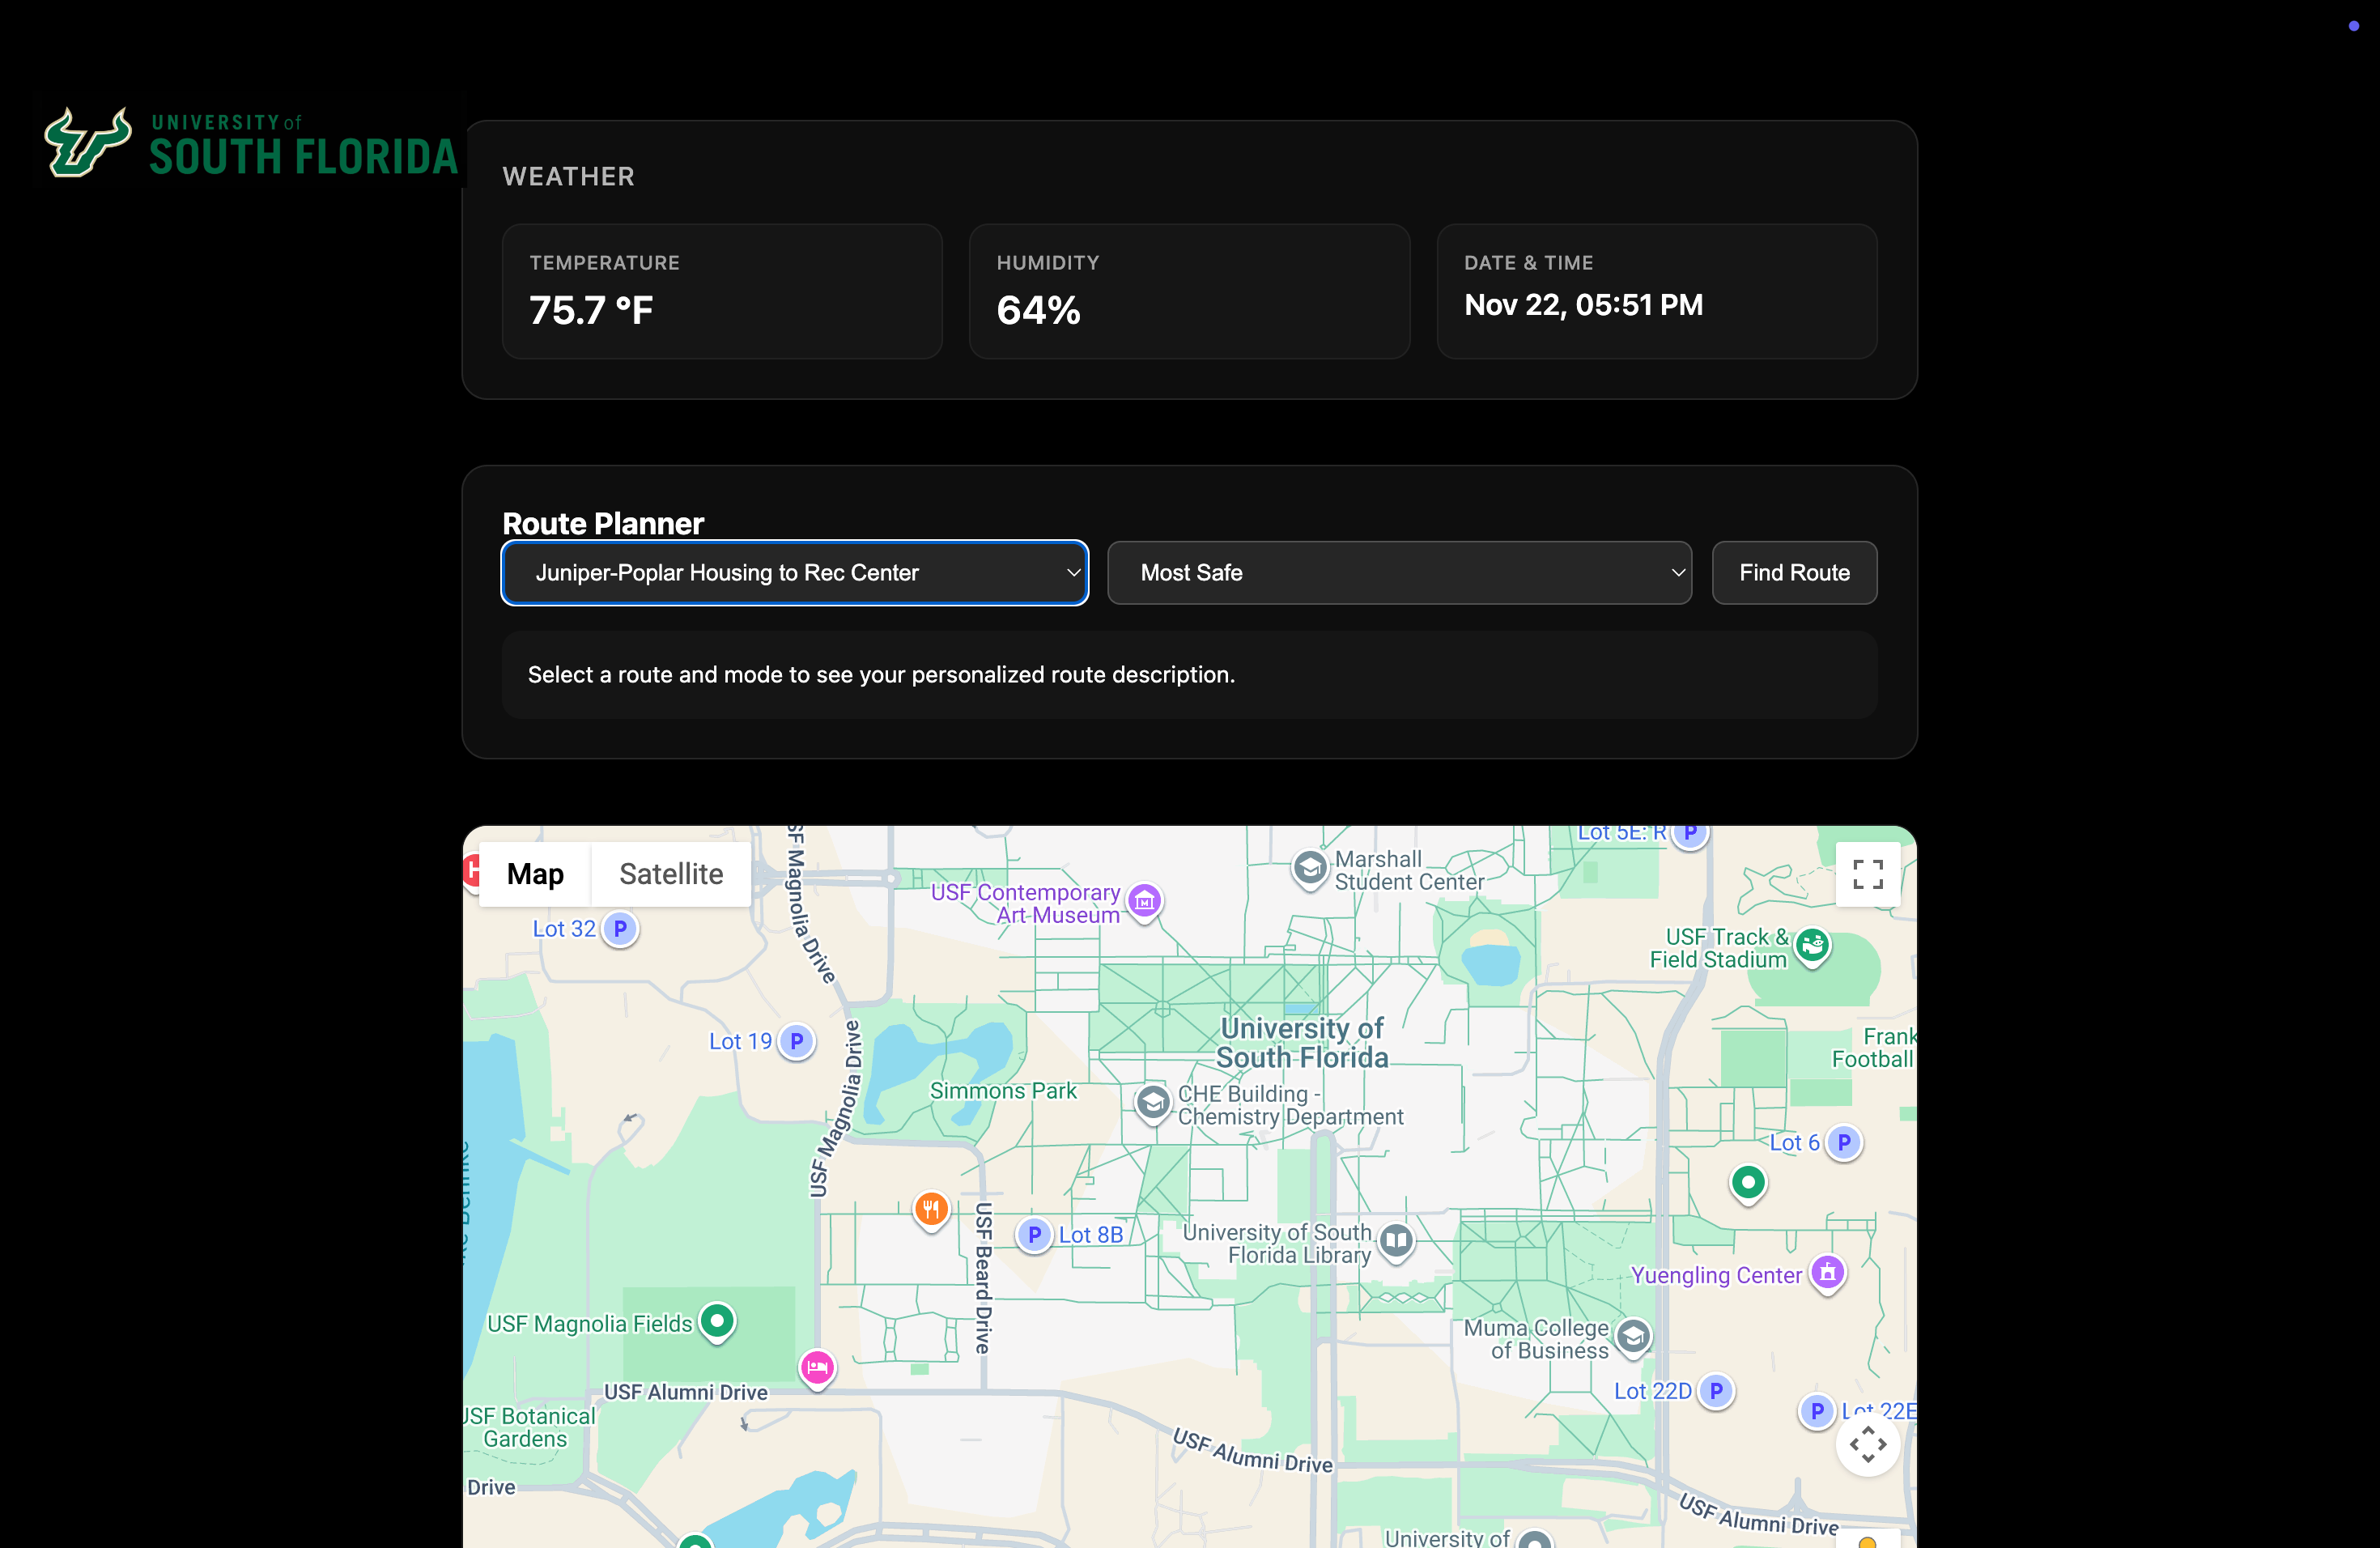This screenshot has width=2380, height=1548.
Task: Click the University of South Florida logo
Action: click(x=250, y=143)
